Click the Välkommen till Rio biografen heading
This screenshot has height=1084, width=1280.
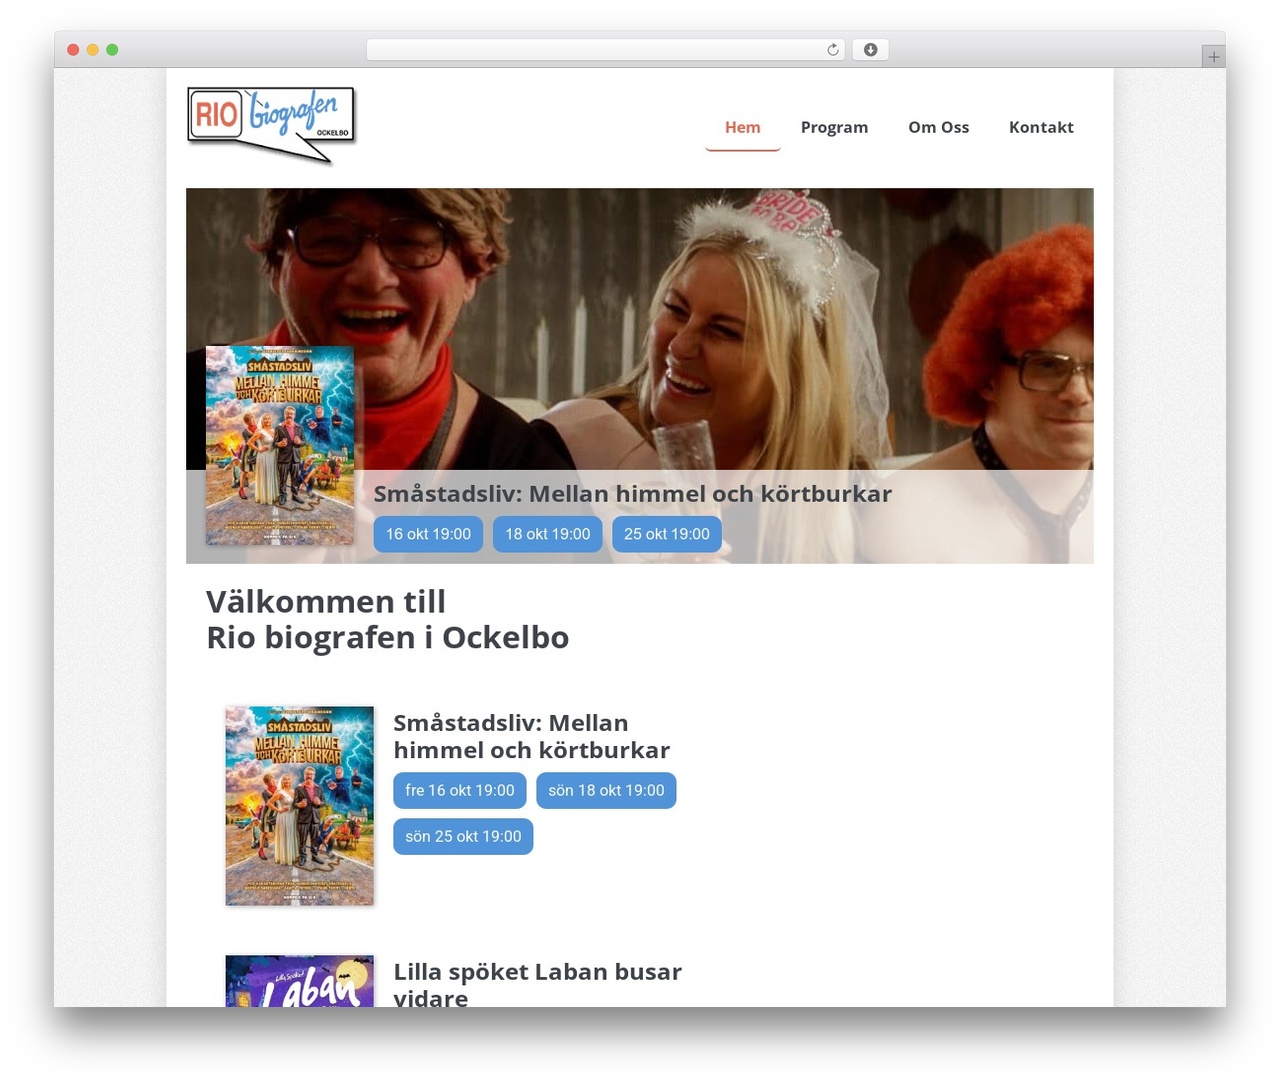pos(388,619)
